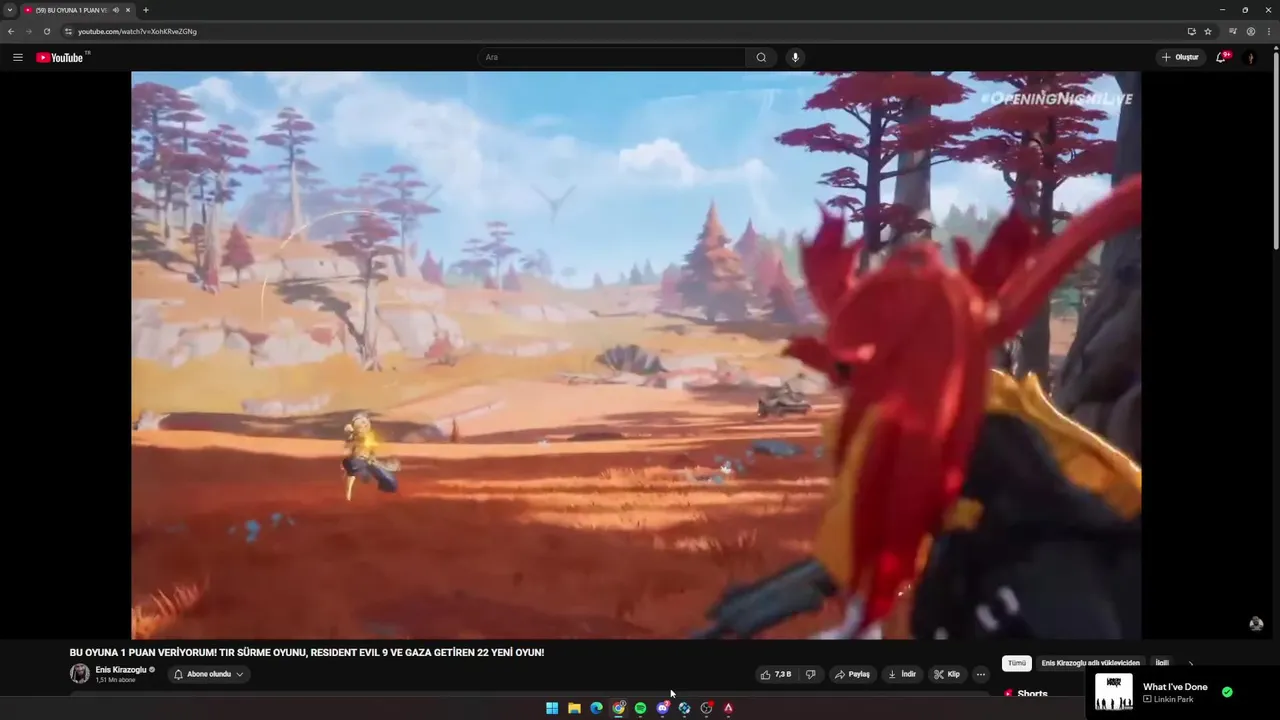Go back with the browser back arrow
This screenshot has width=1280, height=720.
pos(11,31)
